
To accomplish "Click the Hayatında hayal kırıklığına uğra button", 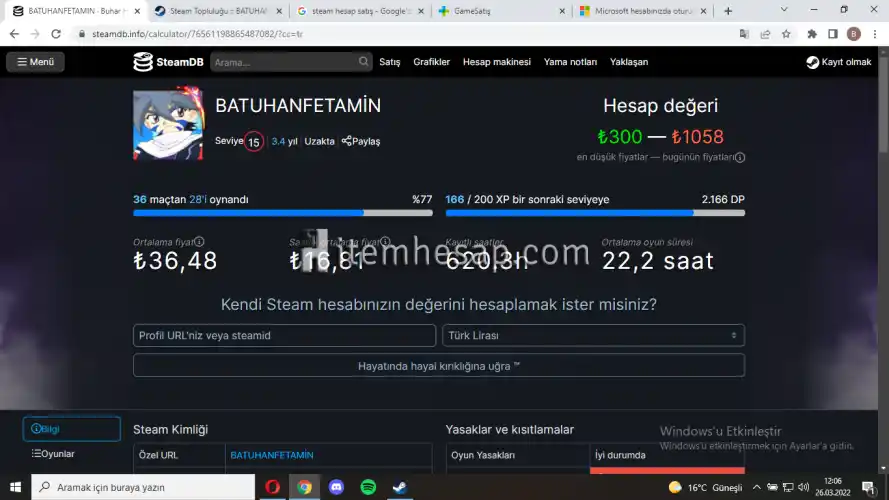I will click(x=438, y=366).
